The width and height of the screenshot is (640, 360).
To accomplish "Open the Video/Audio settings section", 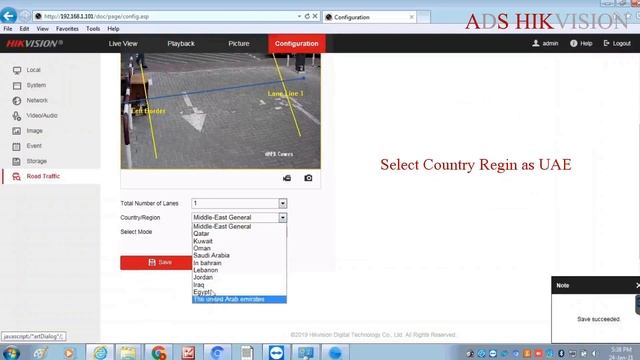I will coord(42,116).
